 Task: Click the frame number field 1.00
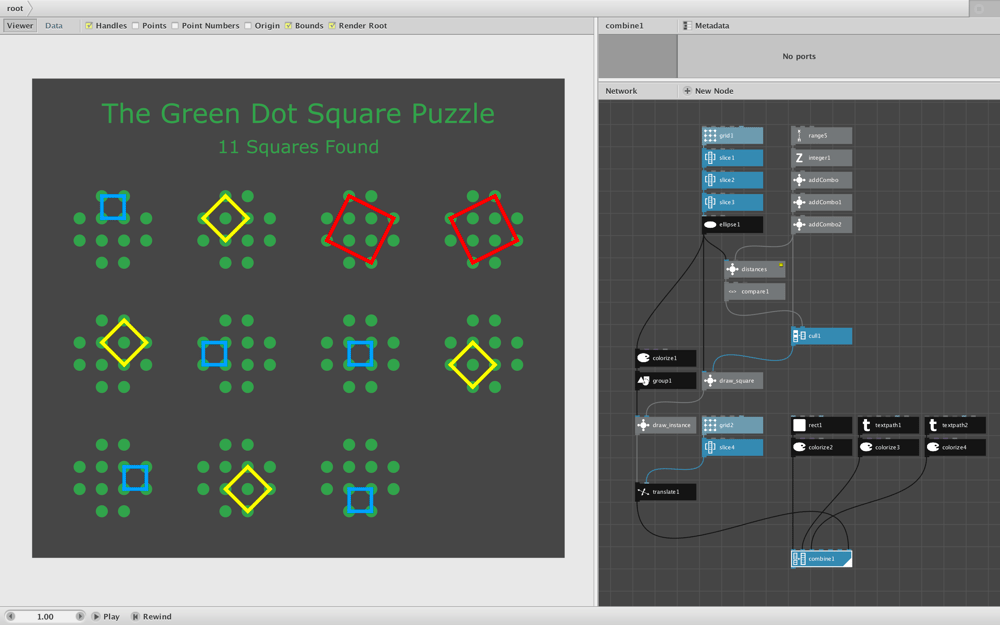pos(45,616)
